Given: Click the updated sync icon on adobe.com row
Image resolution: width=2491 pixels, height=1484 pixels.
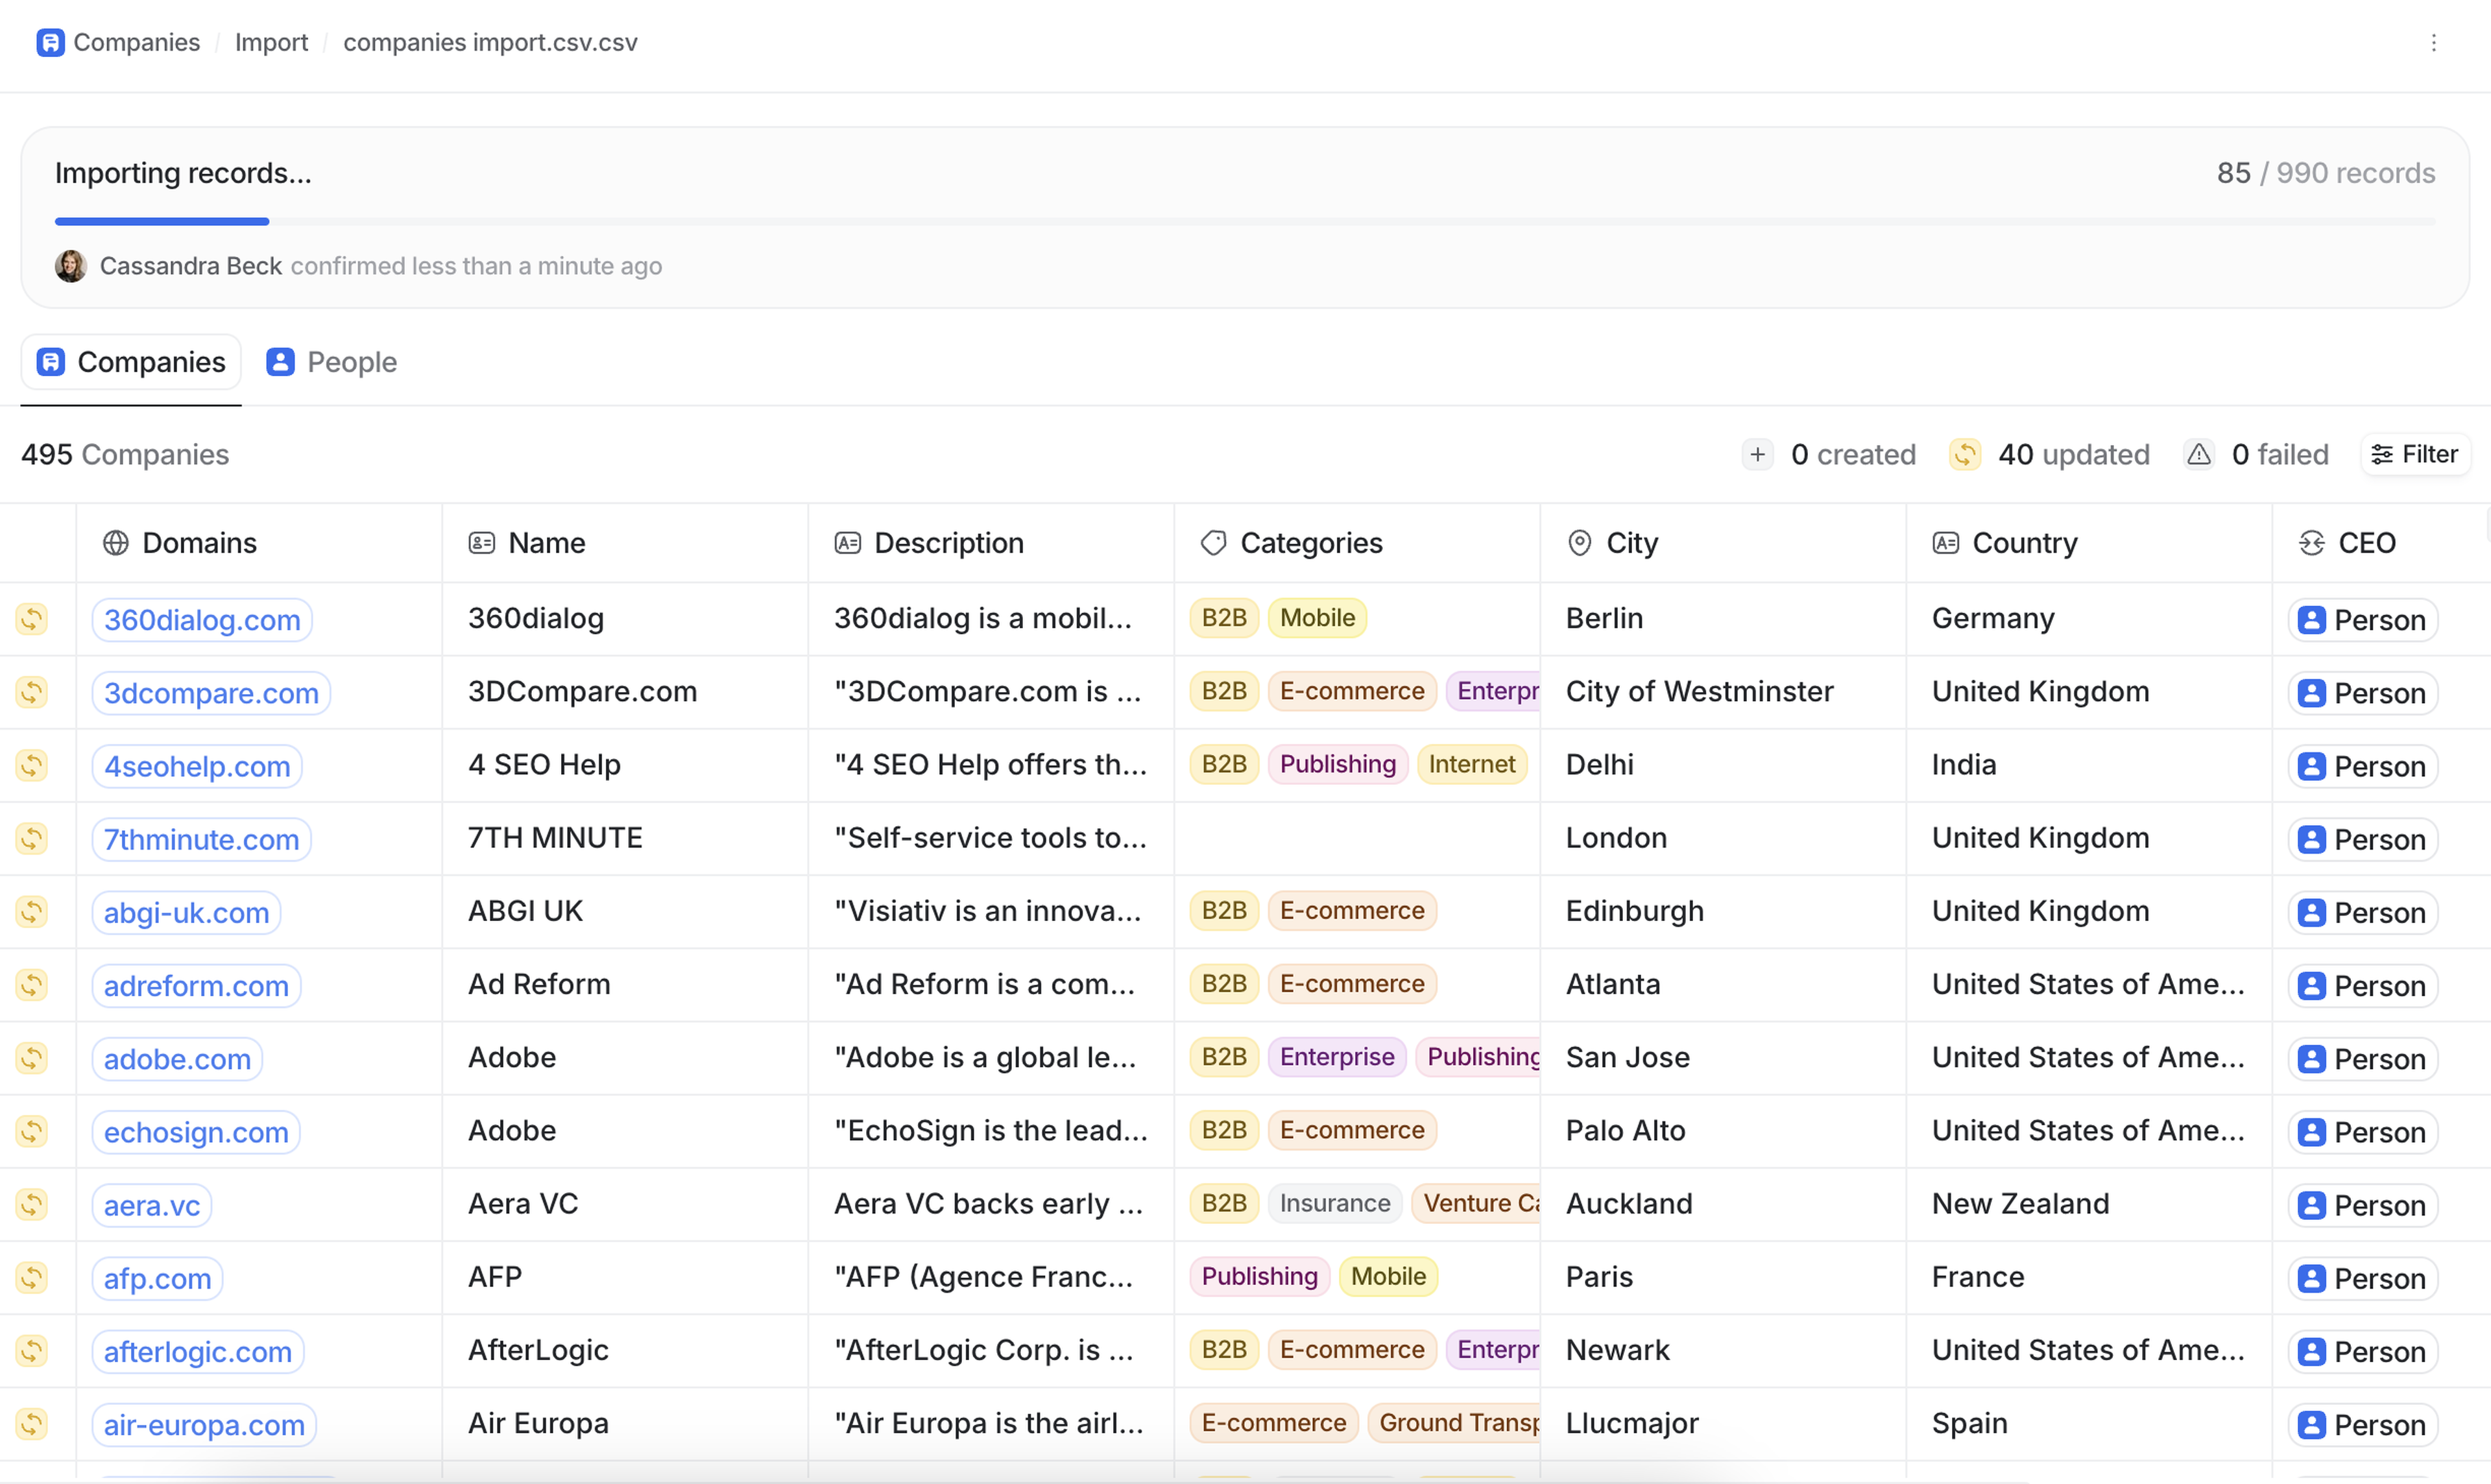Looking at the screenshot, I should point(32,1058).
